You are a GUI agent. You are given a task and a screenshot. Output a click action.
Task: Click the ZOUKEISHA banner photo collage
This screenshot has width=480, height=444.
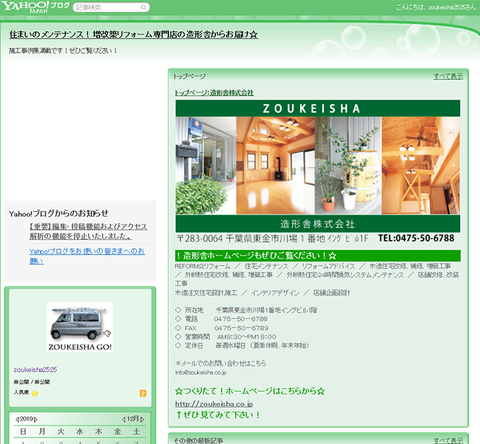318,166
